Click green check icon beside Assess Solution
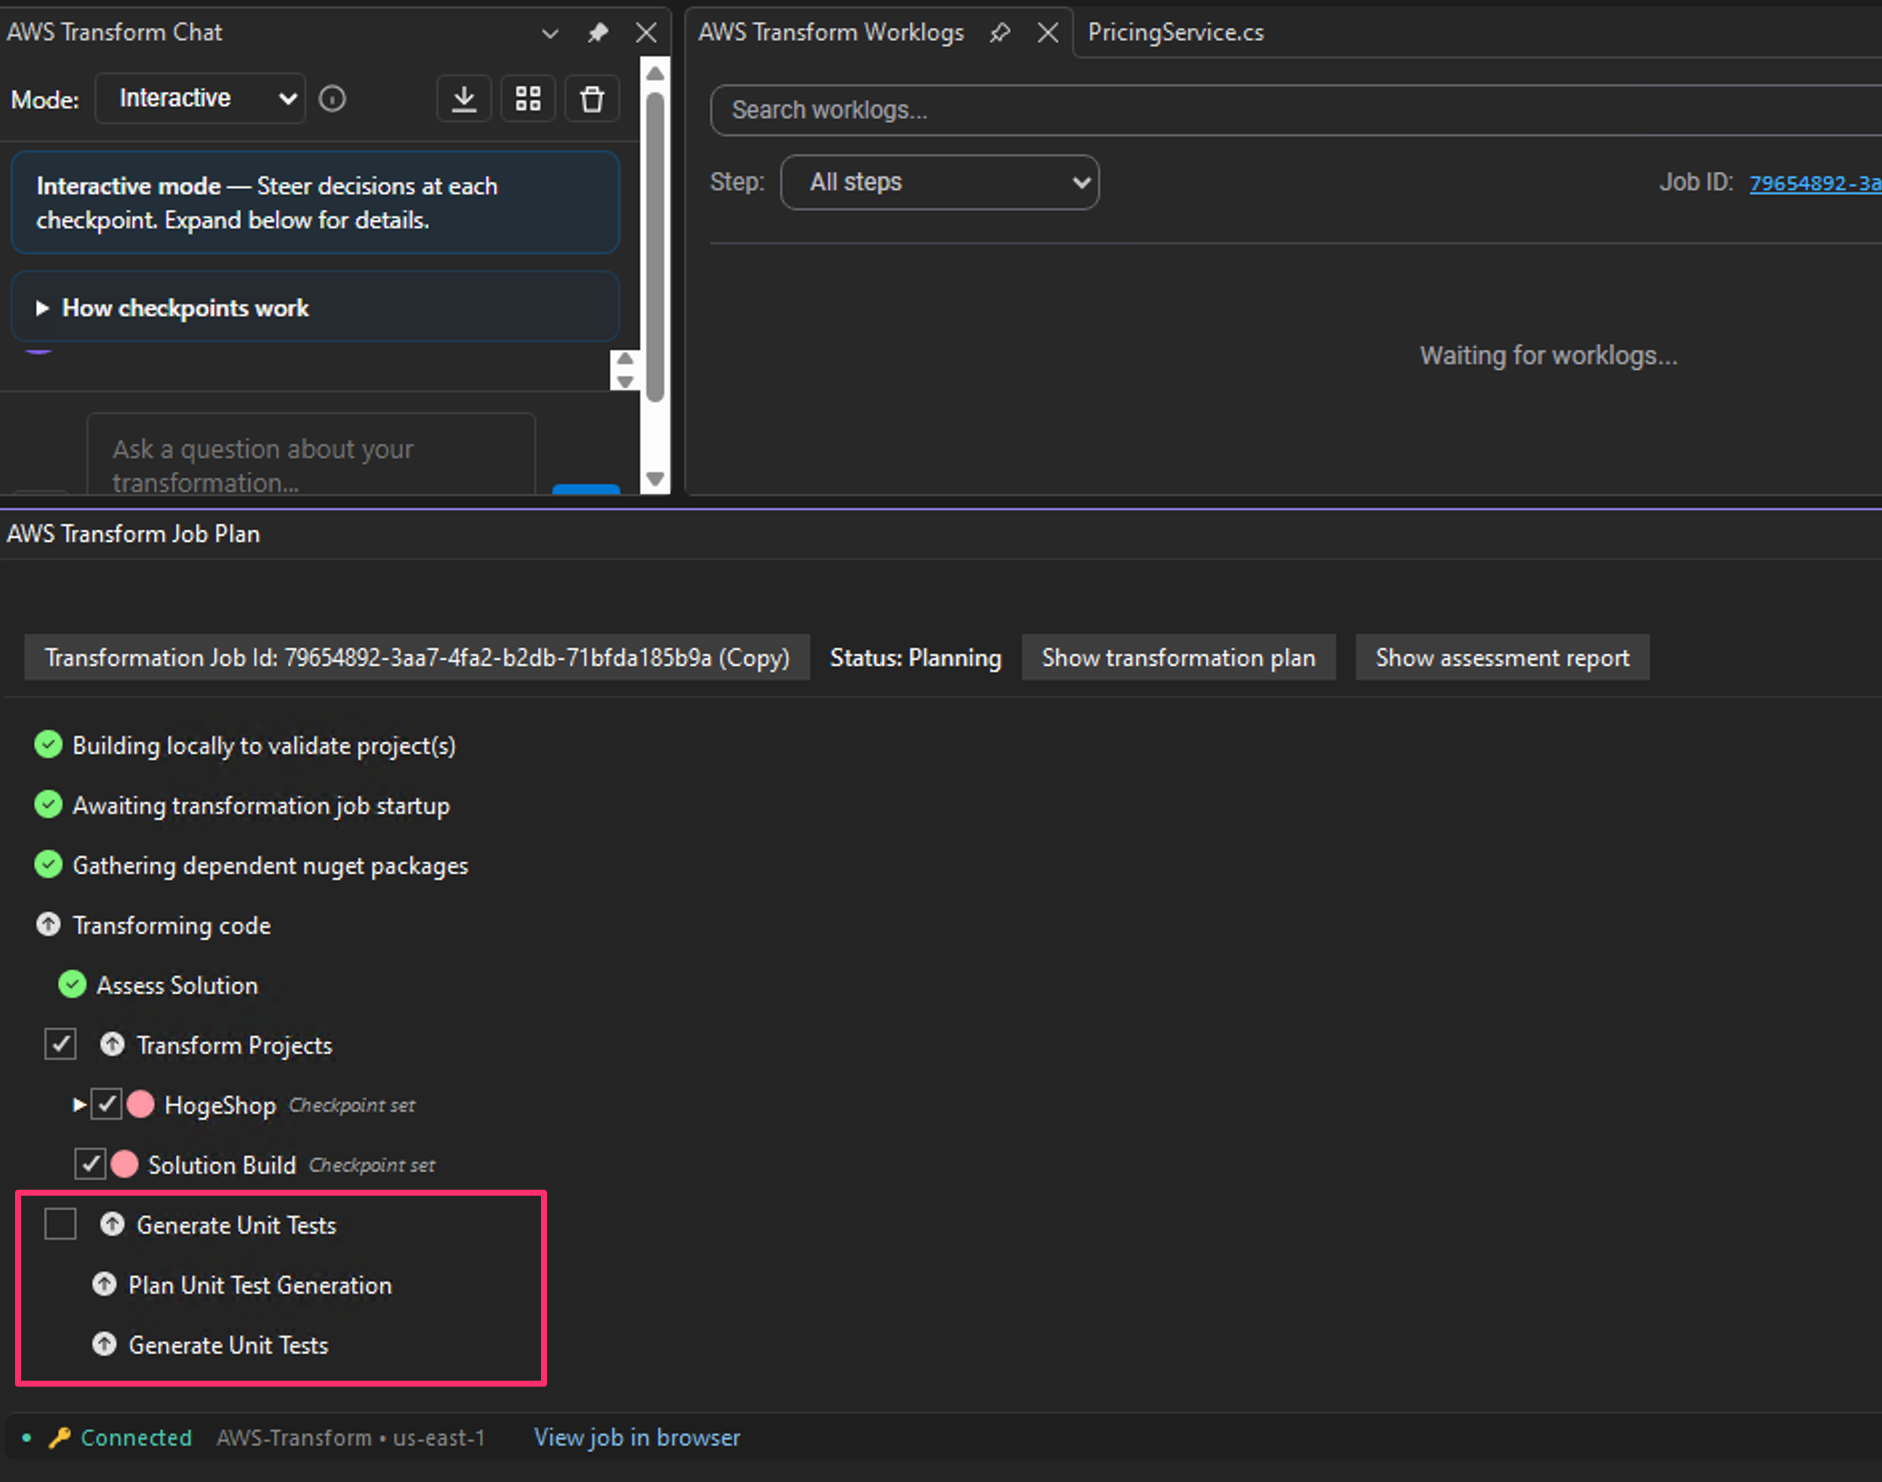This screenshot has width=1882, height=1482. coord(72,984)
